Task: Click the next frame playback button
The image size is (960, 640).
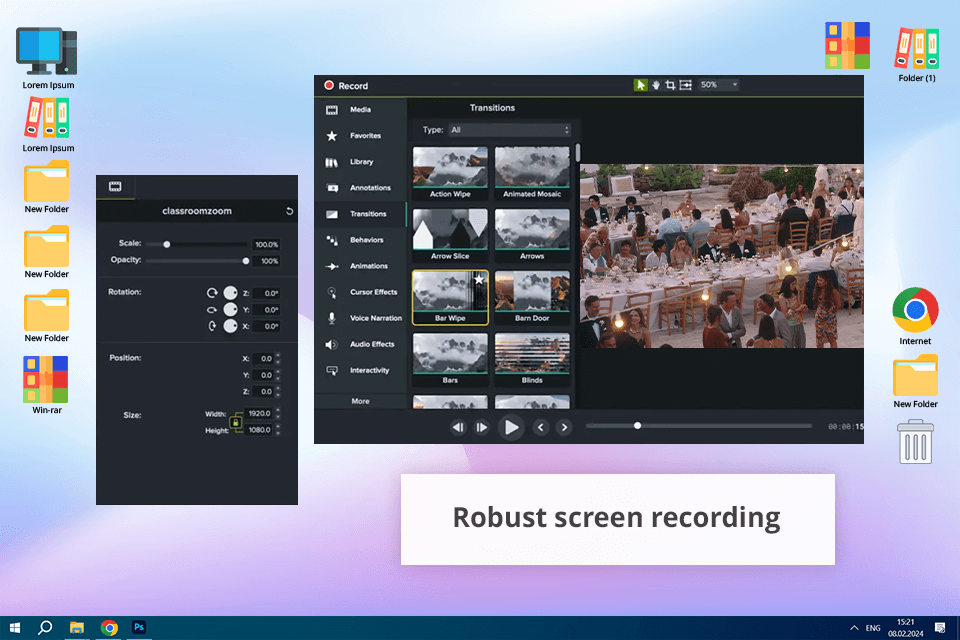Action: click(x=482, y=427)
